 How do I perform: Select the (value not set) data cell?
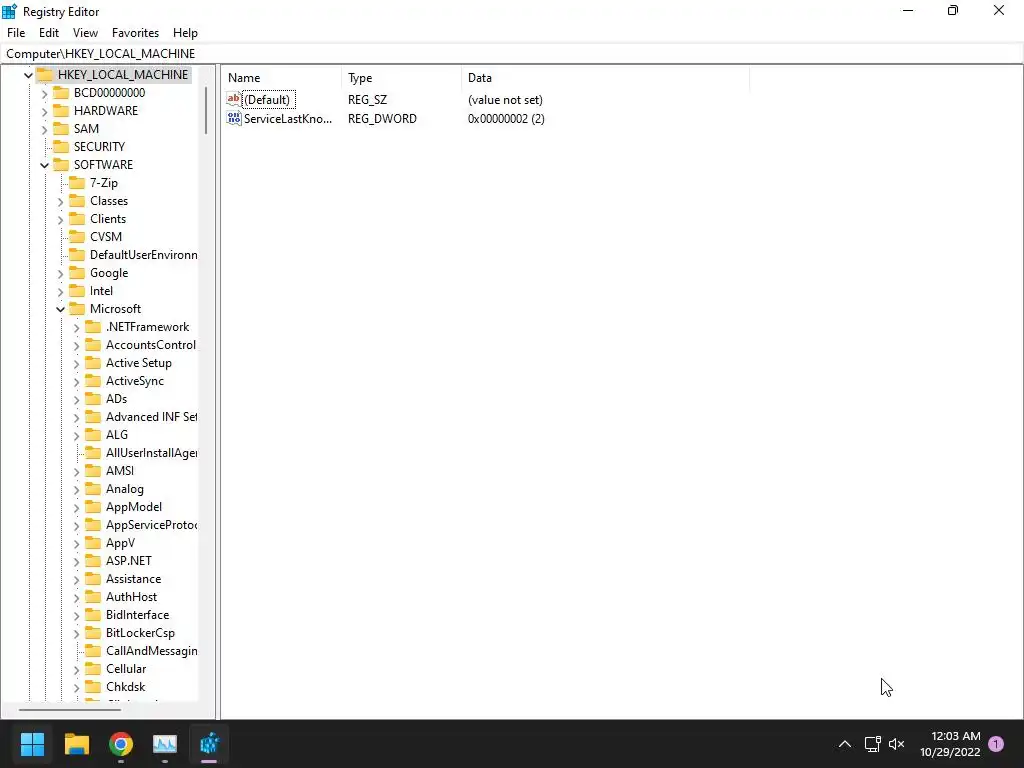tap(505, 100)
